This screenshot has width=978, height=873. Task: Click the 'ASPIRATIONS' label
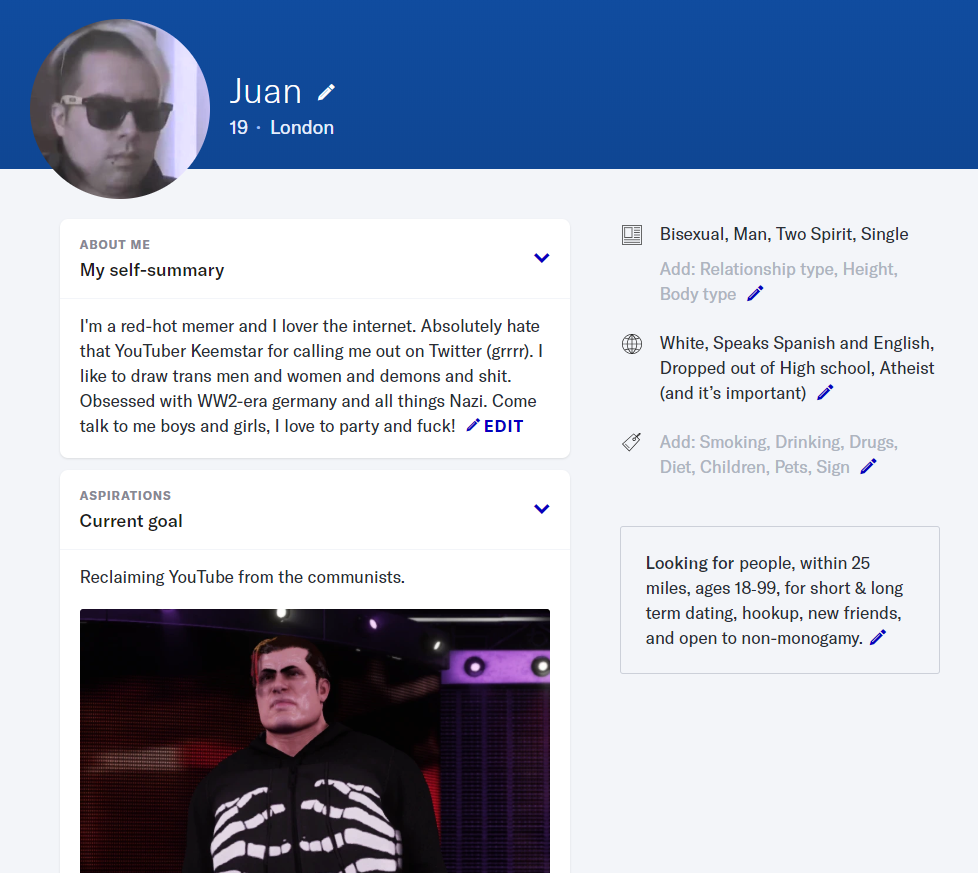click(125, 496)
